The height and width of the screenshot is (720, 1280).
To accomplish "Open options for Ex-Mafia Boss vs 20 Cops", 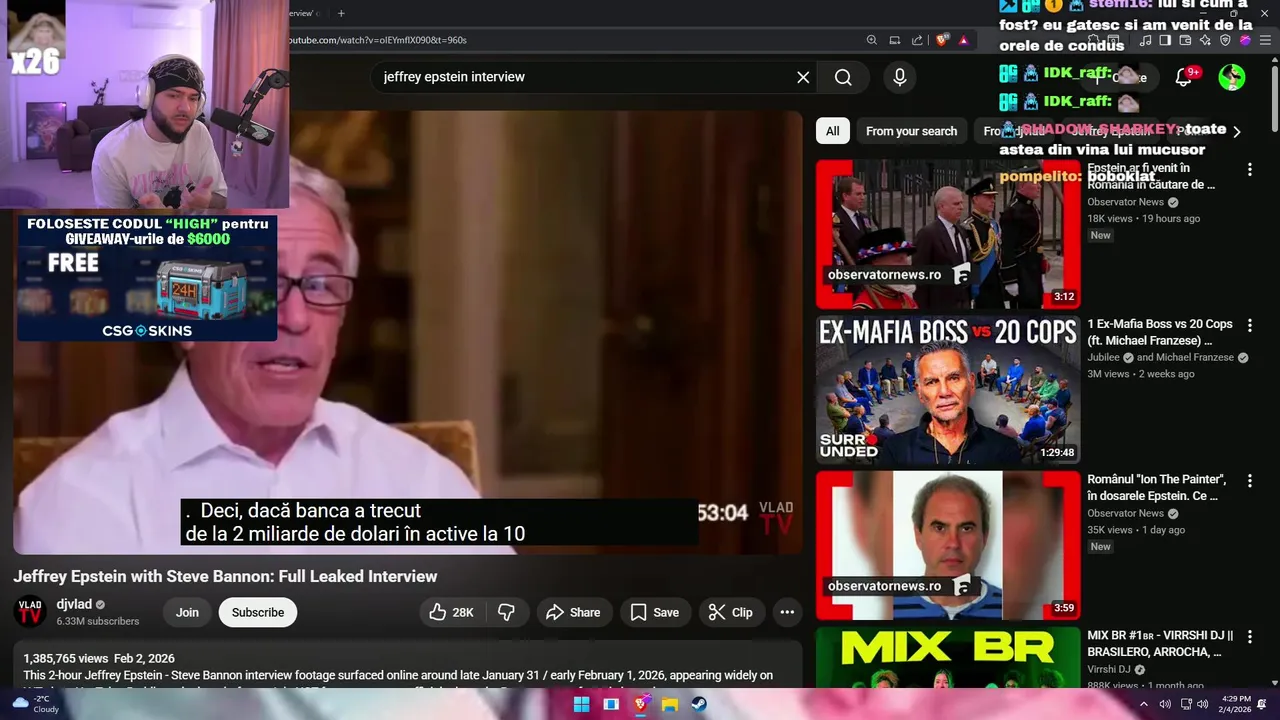I will (x=1249, y=326).
